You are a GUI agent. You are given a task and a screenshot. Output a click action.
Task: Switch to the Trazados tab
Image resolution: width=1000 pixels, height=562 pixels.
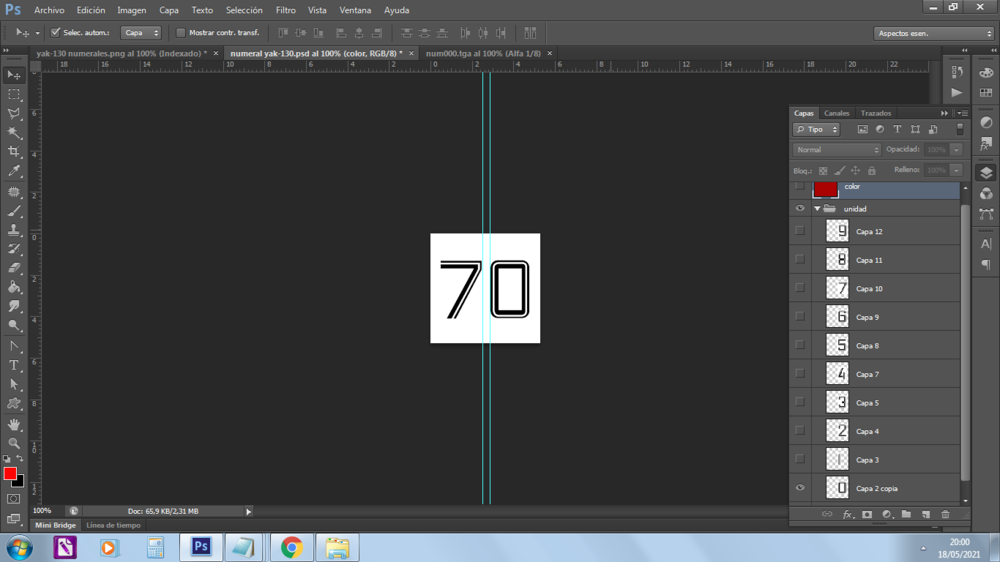click(x=876, y=113)
